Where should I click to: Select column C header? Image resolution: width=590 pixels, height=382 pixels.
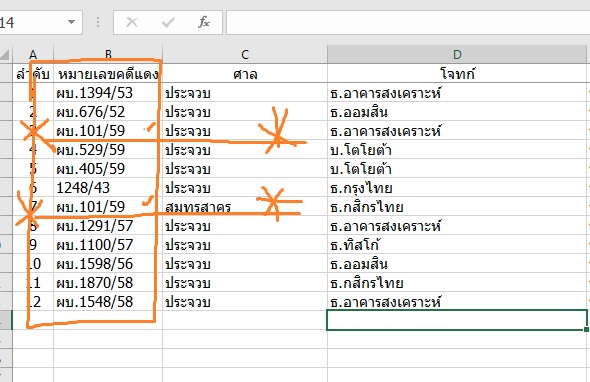click(245, 55)
